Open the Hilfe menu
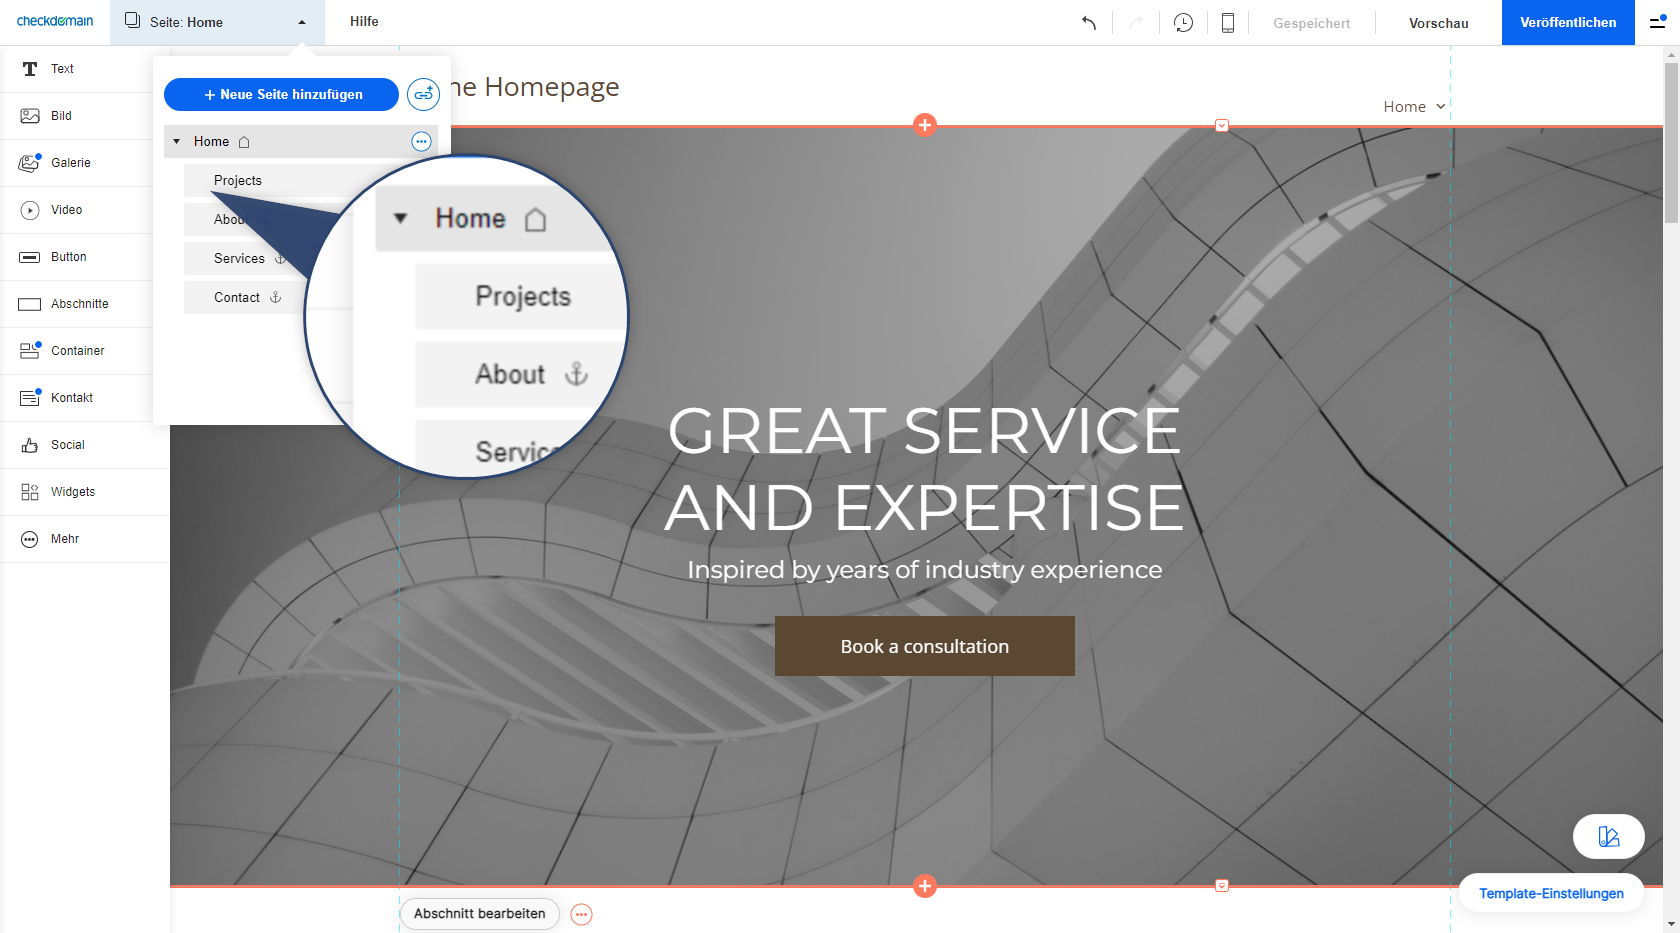Image resolution: width=1680 pixels, height=933 pixels. click(364, 21)
